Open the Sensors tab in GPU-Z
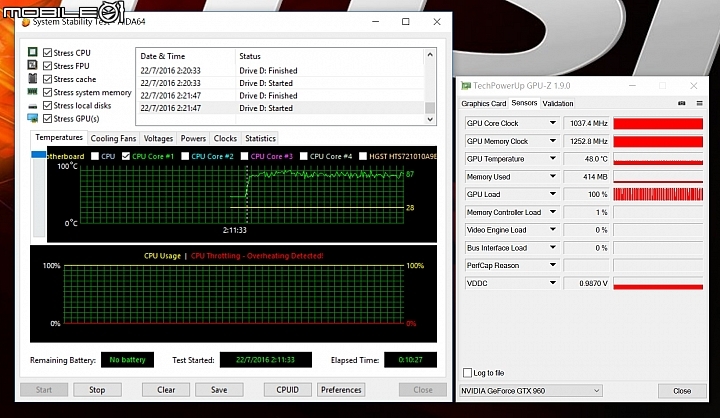The image size is (720, 418). click(524, 103)
